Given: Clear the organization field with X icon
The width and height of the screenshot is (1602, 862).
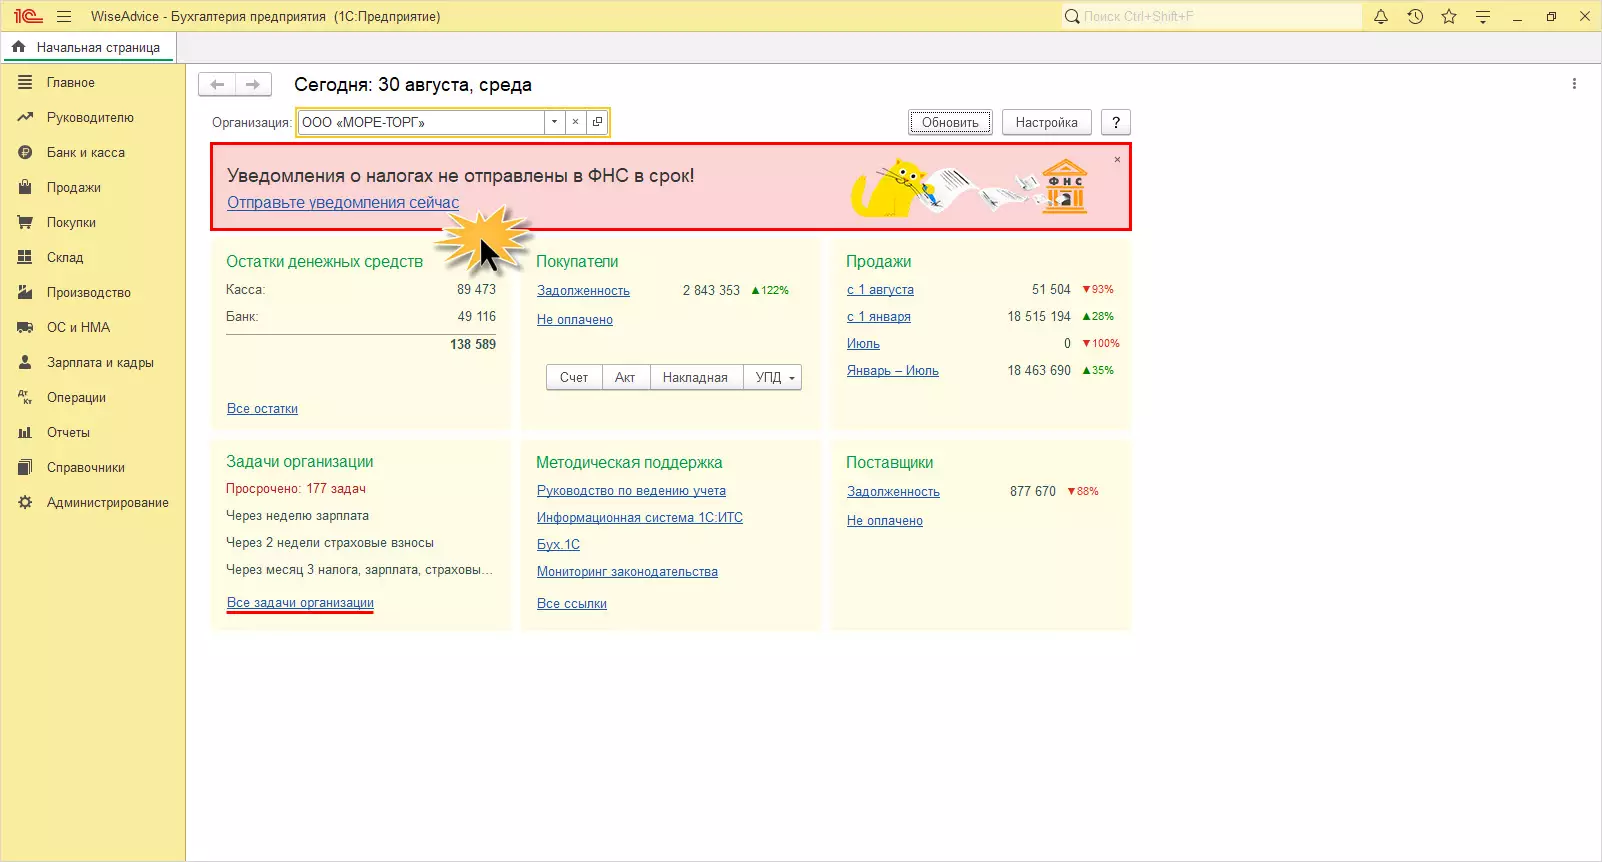Looking at the screenshot, I should pos(575,122).
